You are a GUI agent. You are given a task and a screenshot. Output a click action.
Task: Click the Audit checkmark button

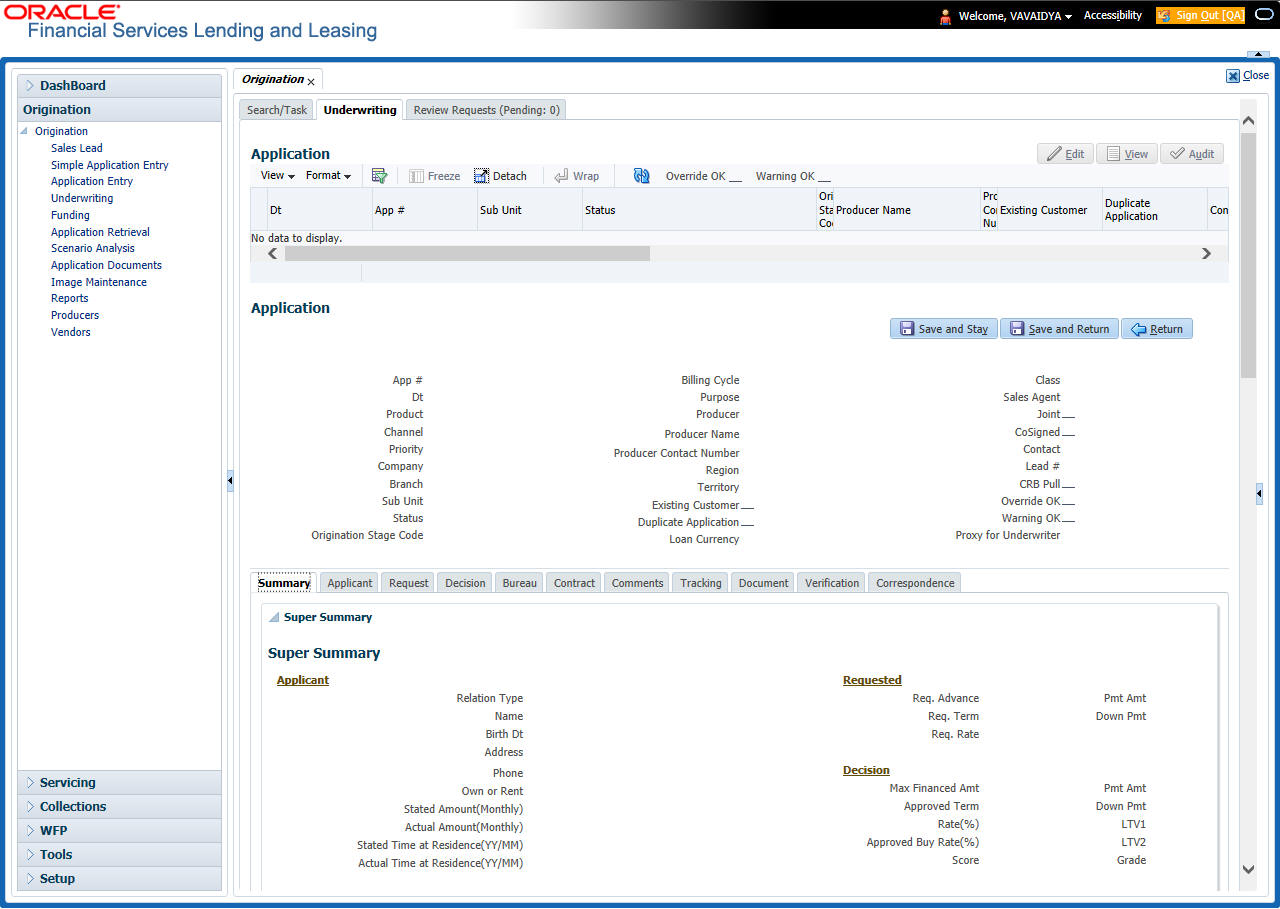(1191, 154)
